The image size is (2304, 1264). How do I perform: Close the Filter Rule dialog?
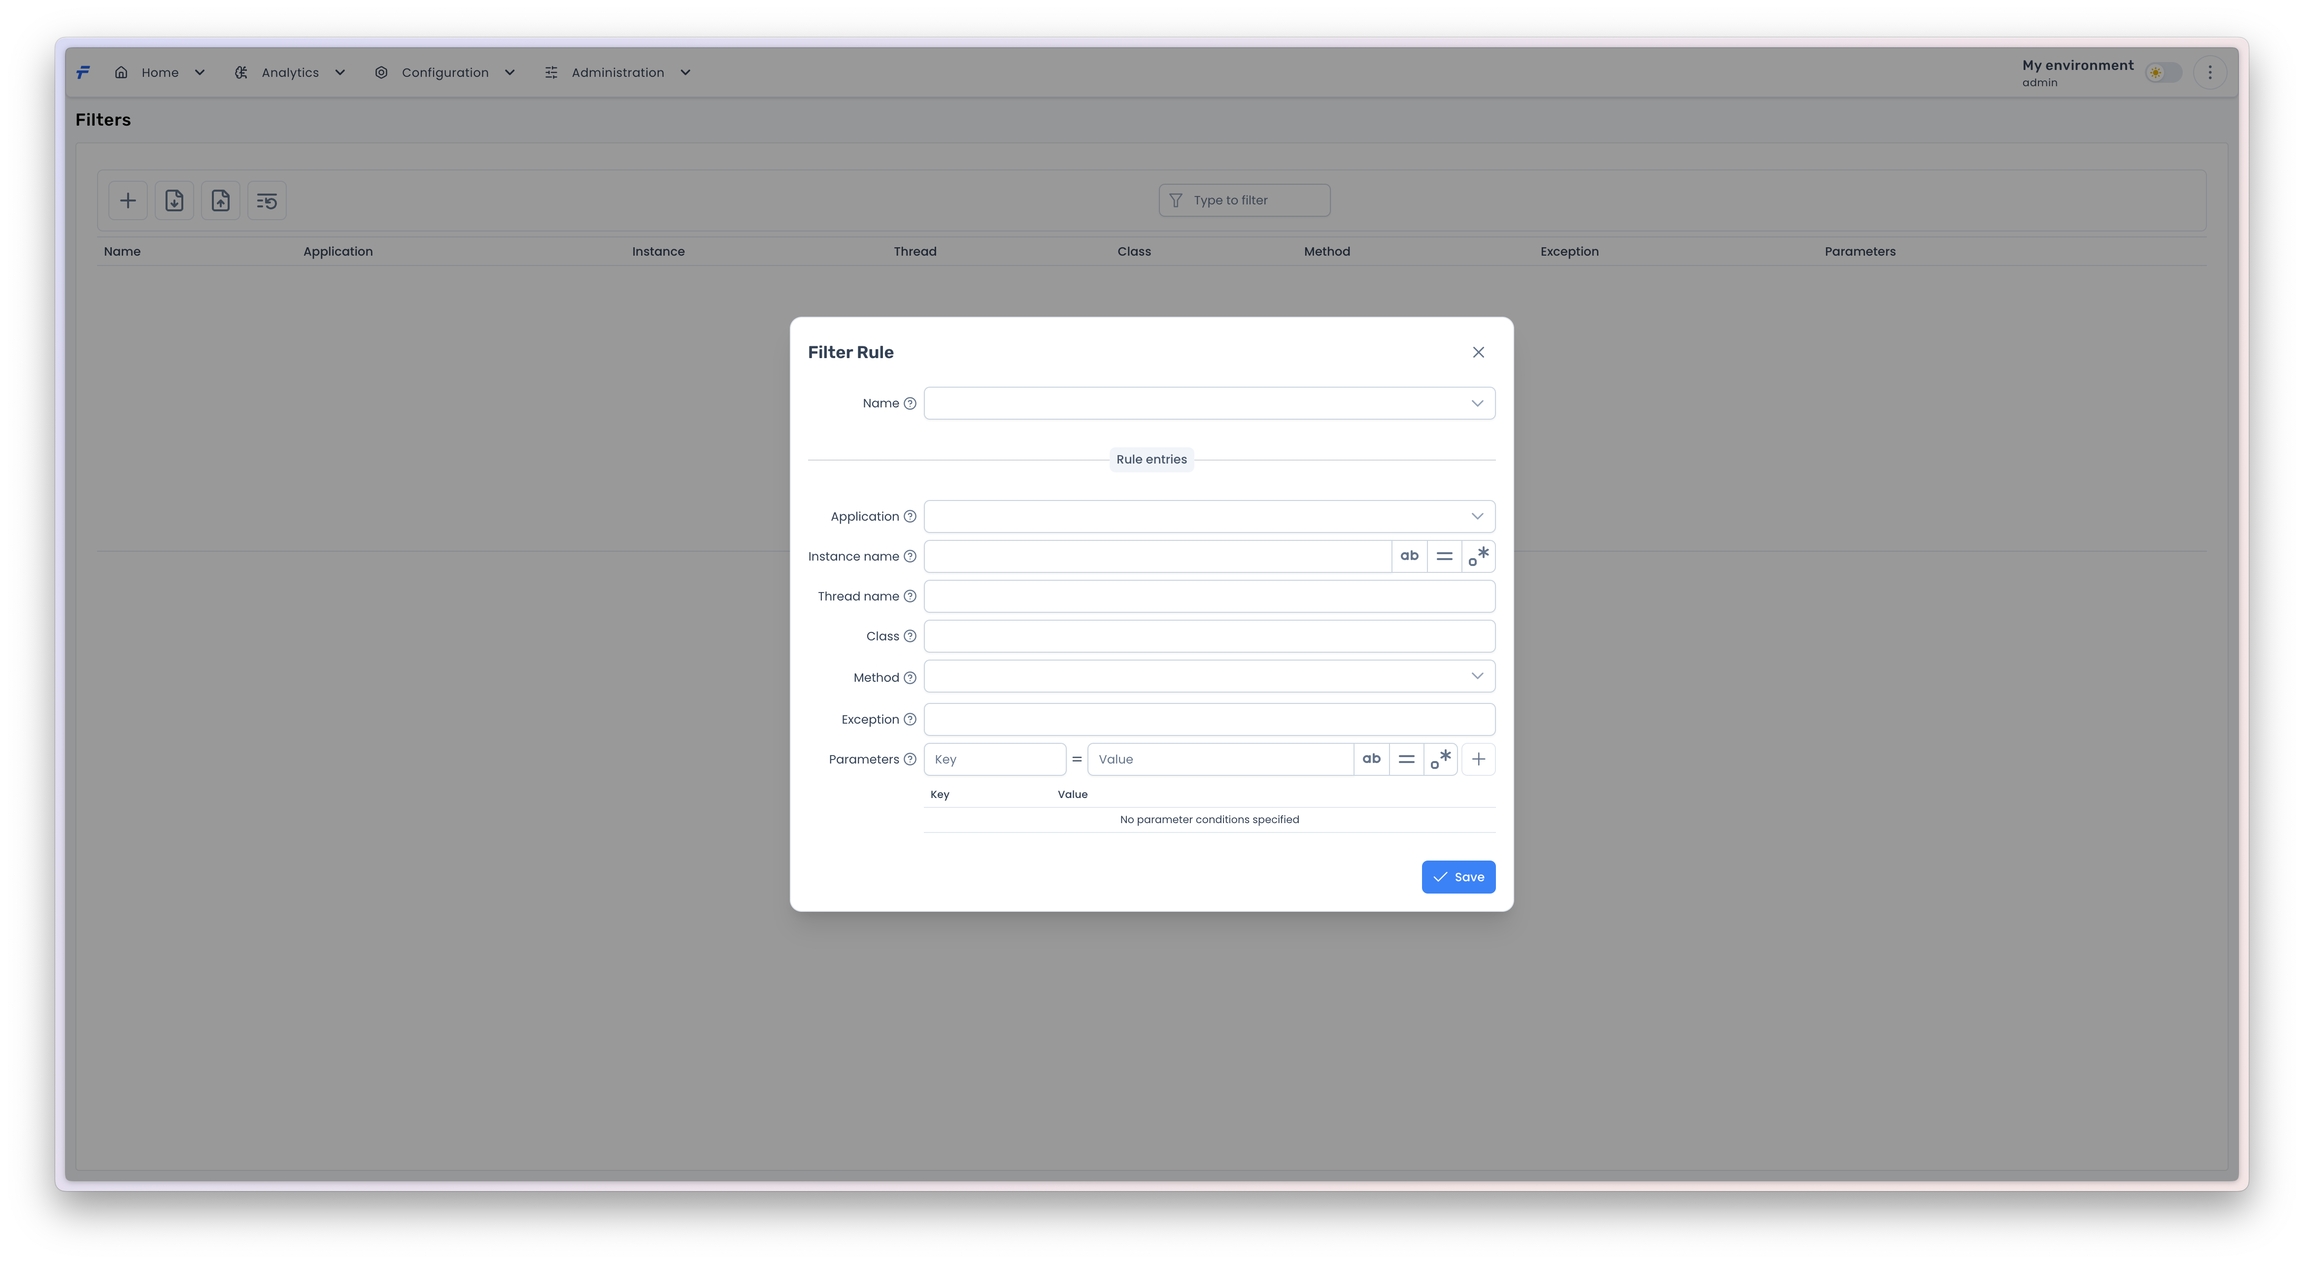(x=1477, y=352)
